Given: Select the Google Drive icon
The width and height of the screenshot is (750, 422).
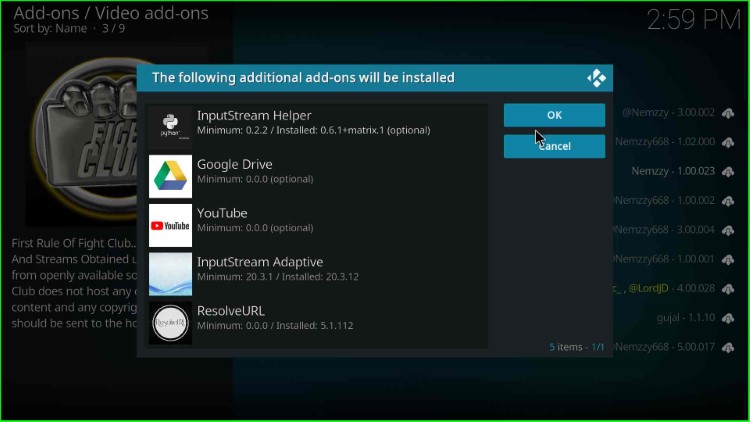Looking at the screenshot, I should click(x=170, y=176).
